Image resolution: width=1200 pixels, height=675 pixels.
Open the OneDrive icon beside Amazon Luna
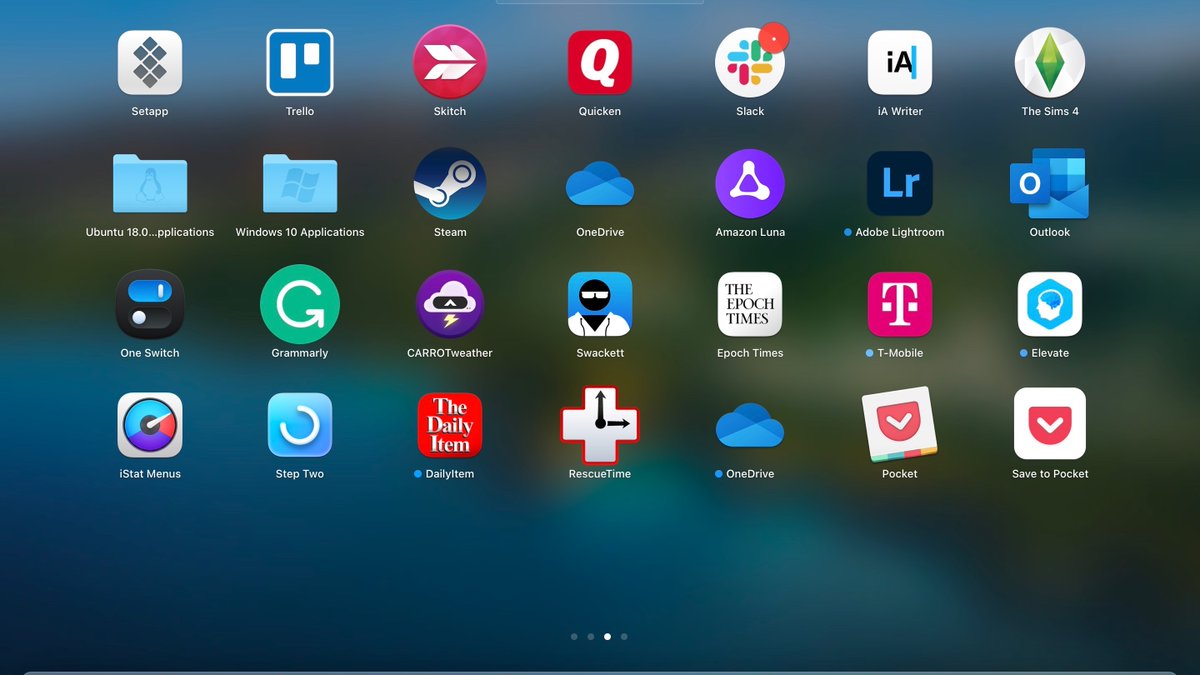(600, 185)
